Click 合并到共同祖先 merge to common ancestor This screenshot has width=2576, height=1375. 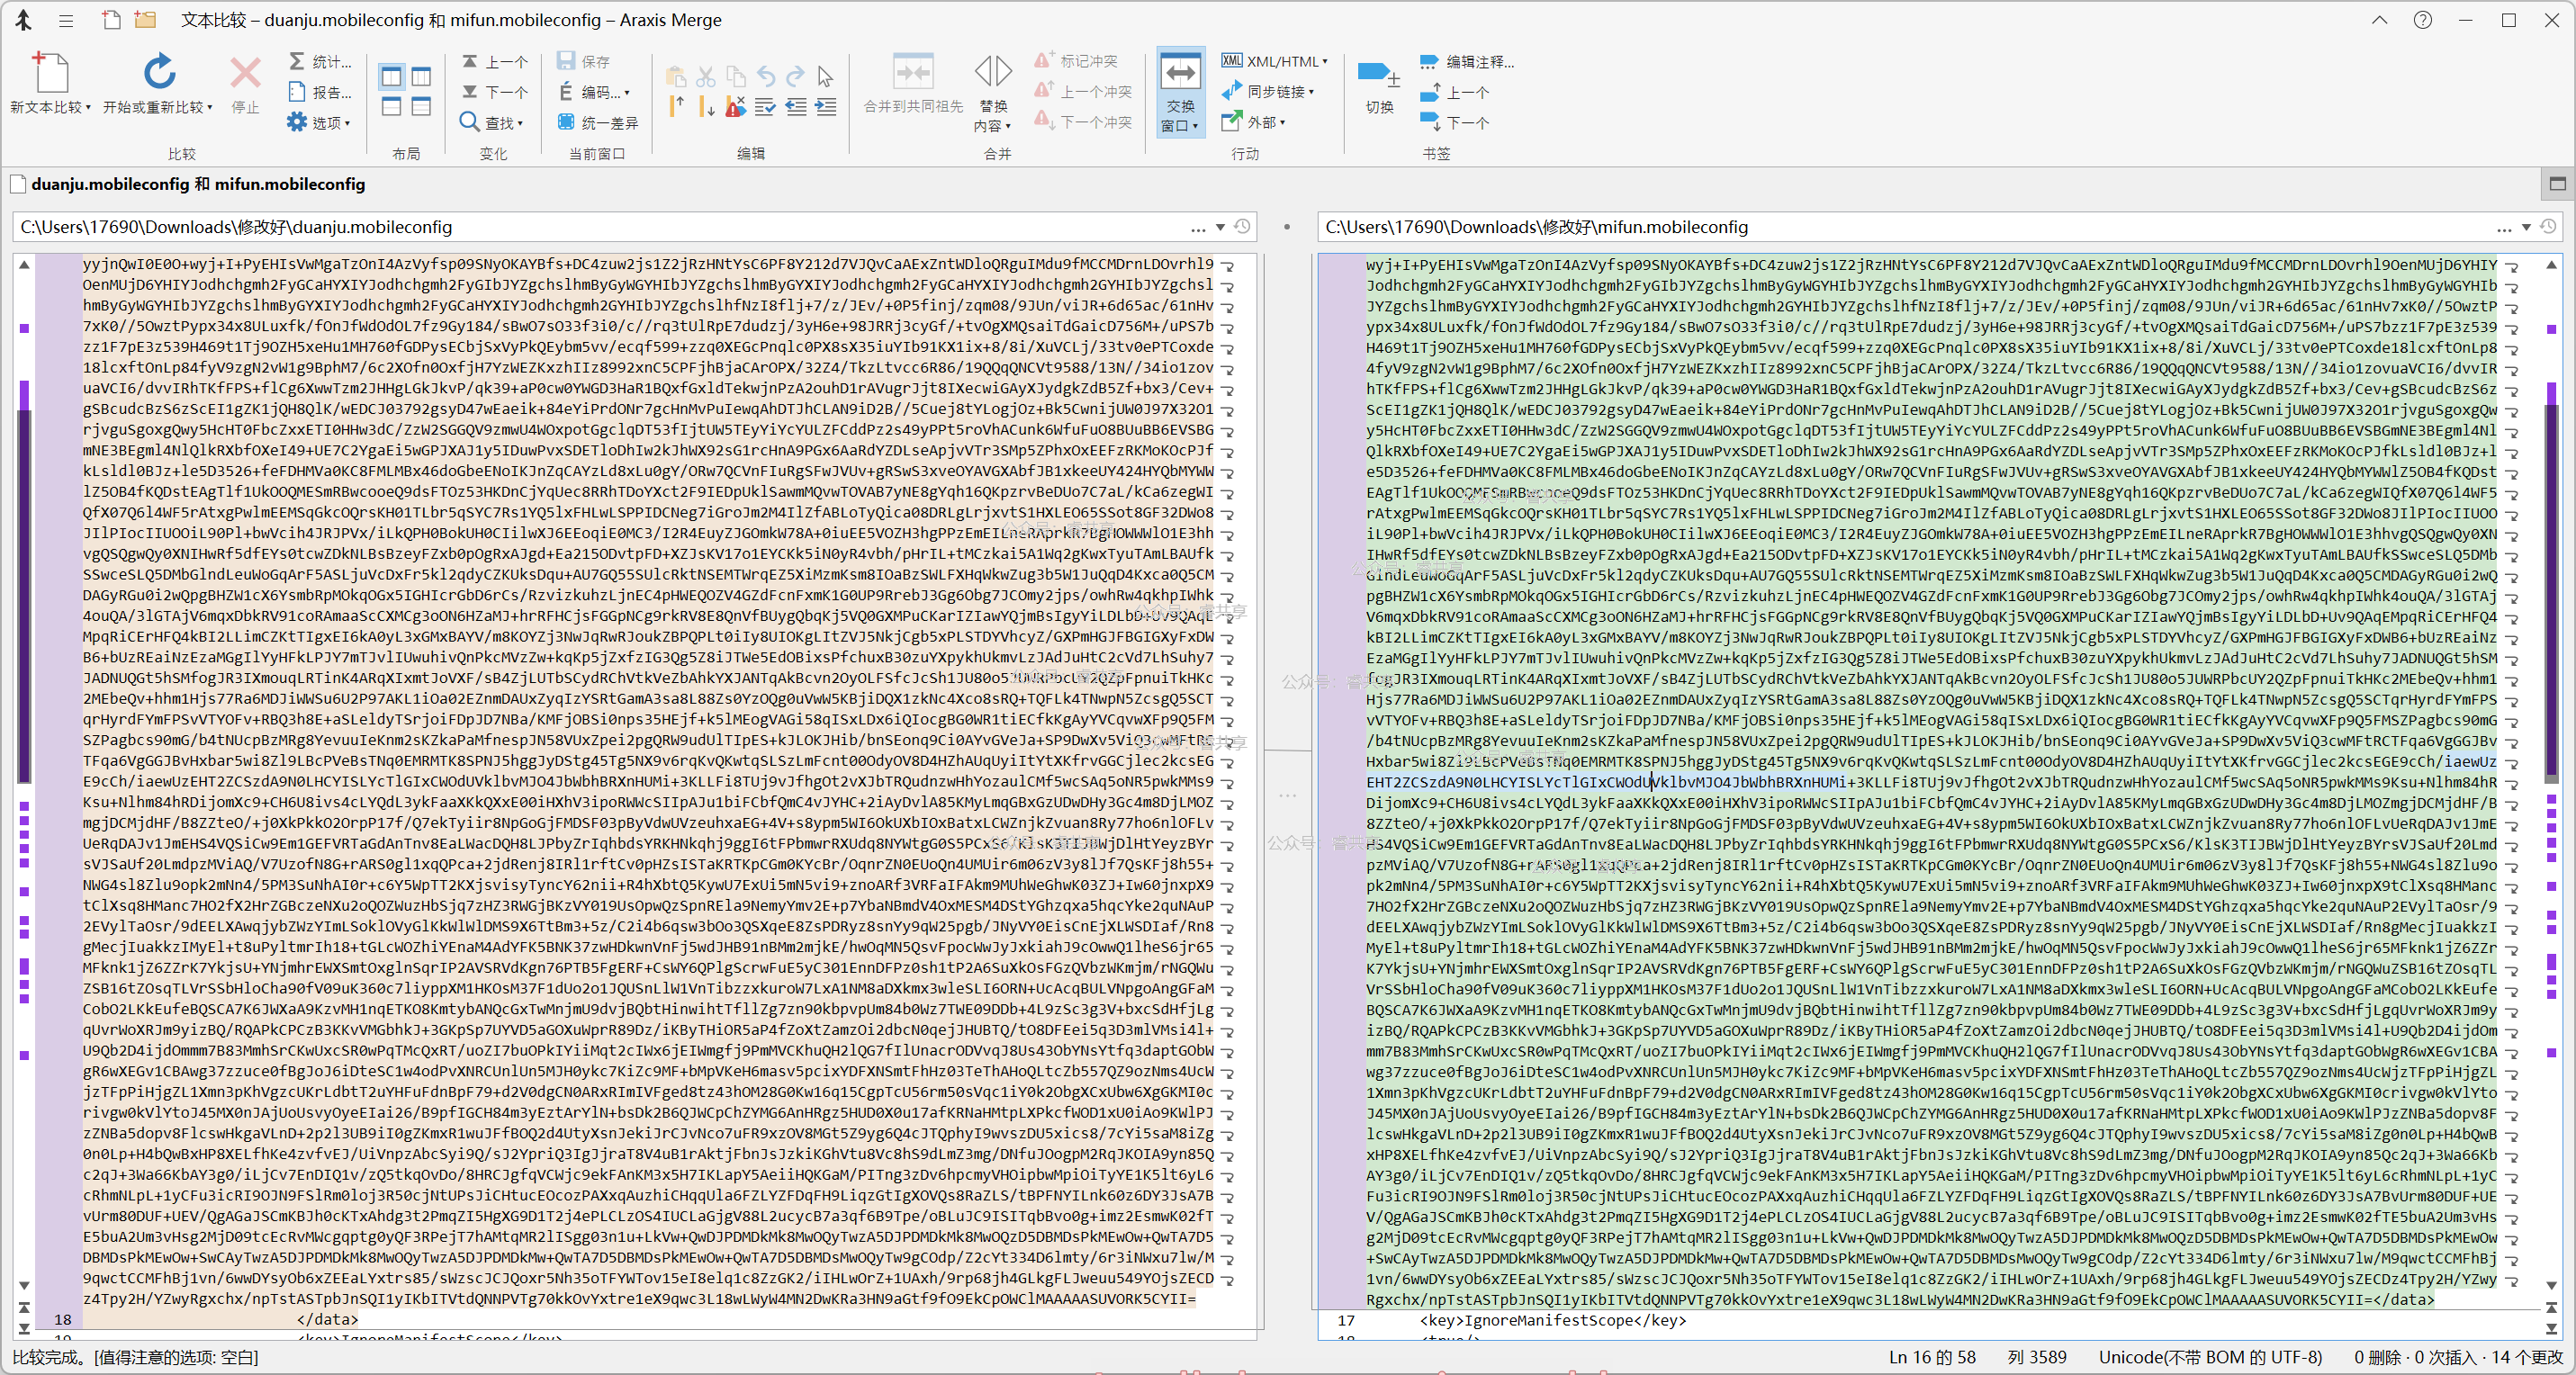(x=913, y=84)
